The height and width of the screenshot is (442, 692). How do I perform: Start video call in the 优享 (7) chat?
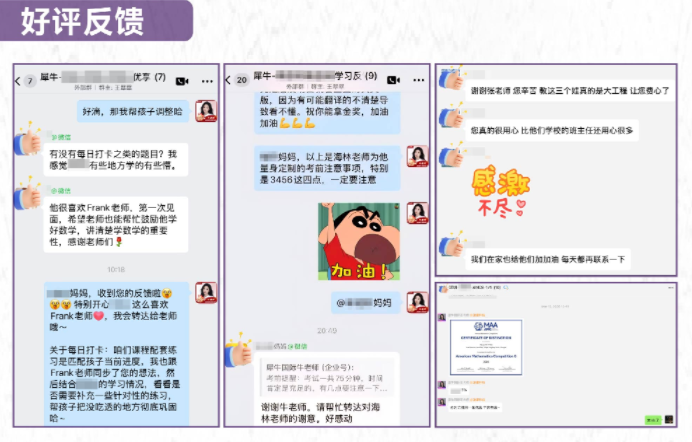point(182,81)
